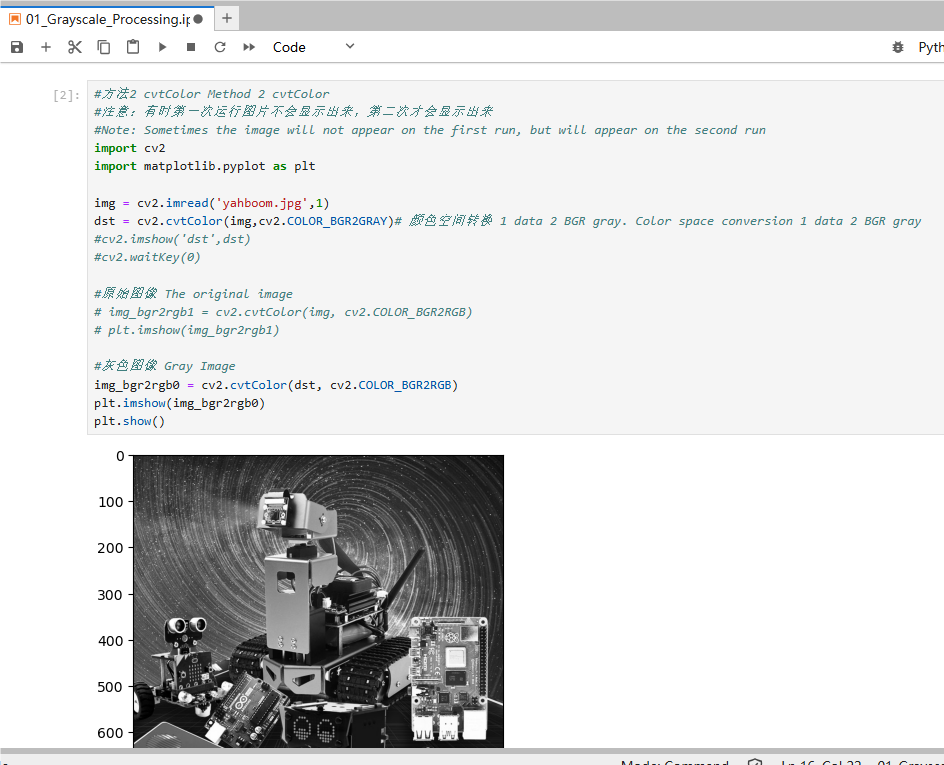Close the notebook tab via its unsaved dot
The image size is (944, 765).
coord(198,19)
